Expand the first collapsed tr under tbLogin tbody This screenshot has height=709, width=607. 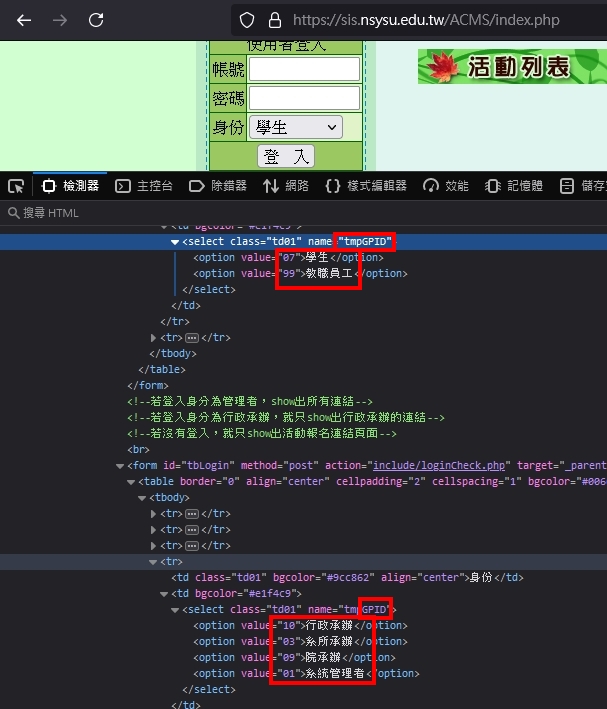click(153, 514)
